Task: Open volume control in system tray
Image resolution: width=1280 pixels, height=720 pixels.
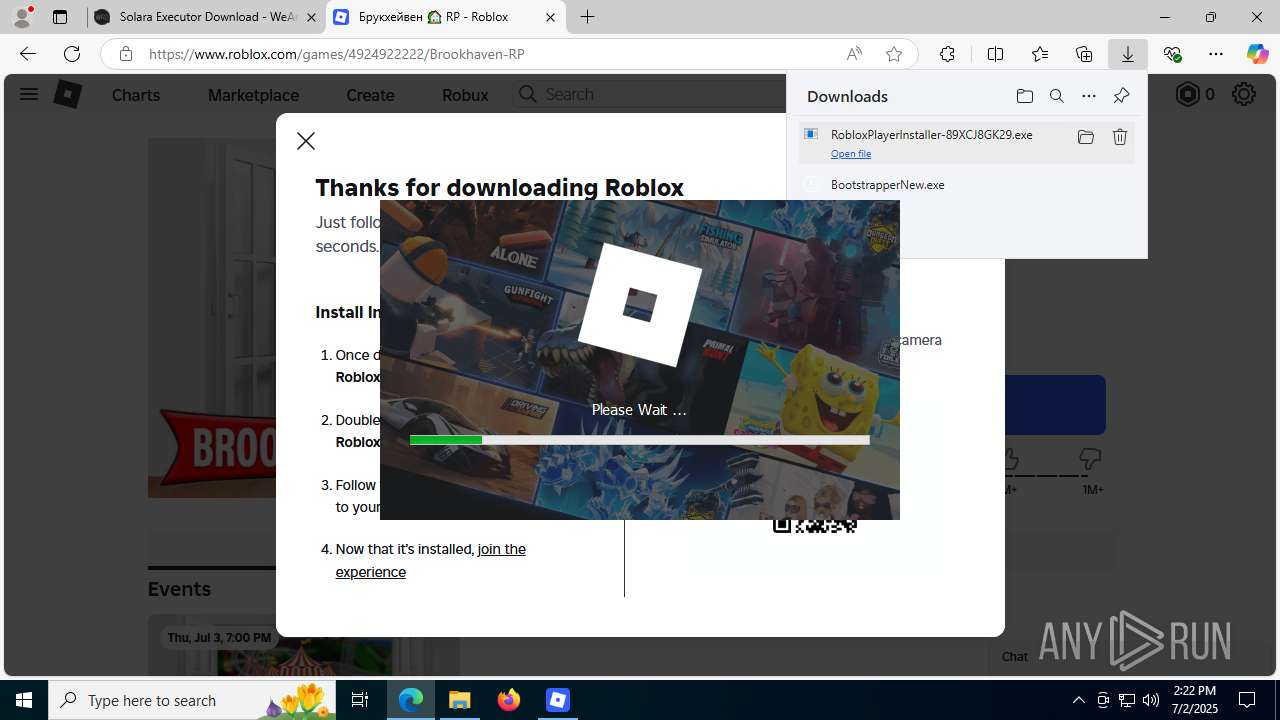Action: pyautogui.click(x=1151, y=700)
